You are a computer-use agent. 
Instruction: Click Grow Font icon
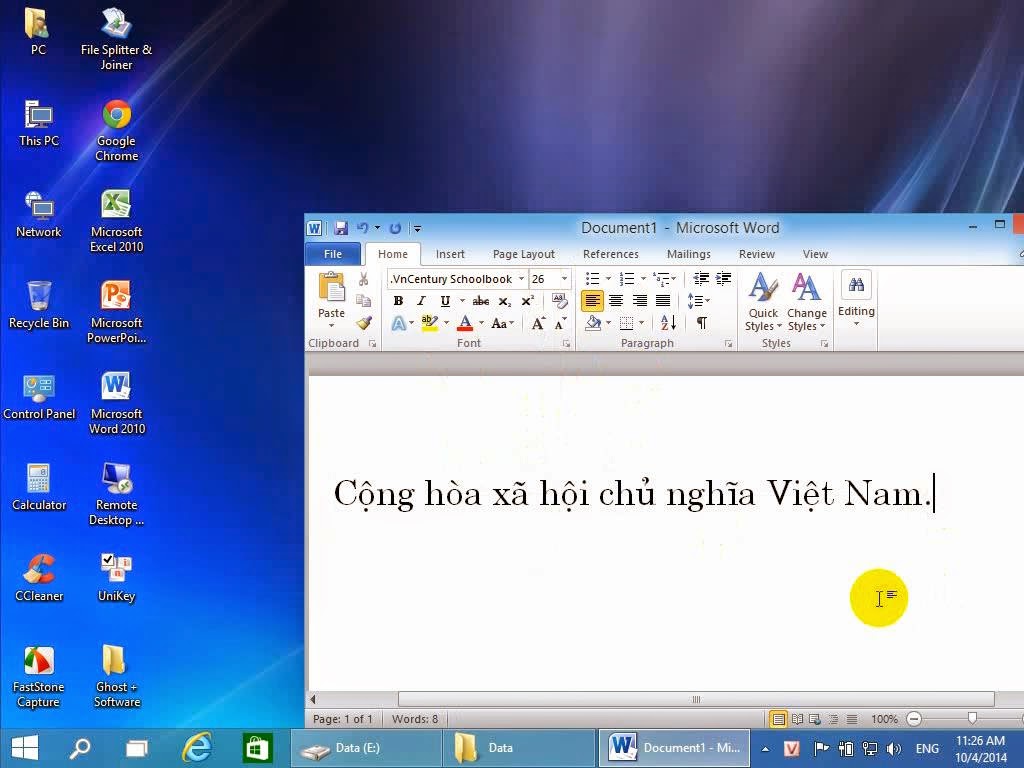click(x=537, y=323)
